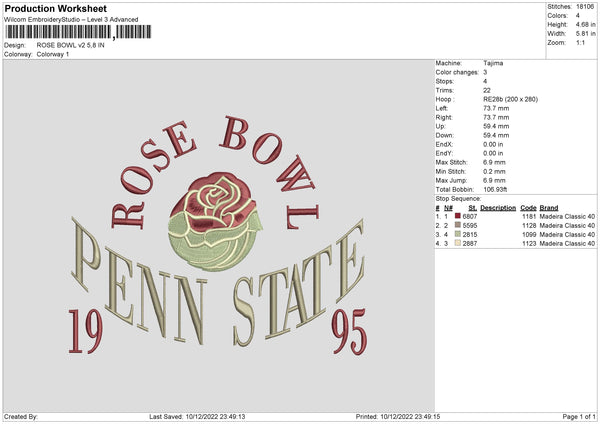Click code 1123 in stop sequence
The height and width of the screenshot is (424, 600).
point(529,244)
